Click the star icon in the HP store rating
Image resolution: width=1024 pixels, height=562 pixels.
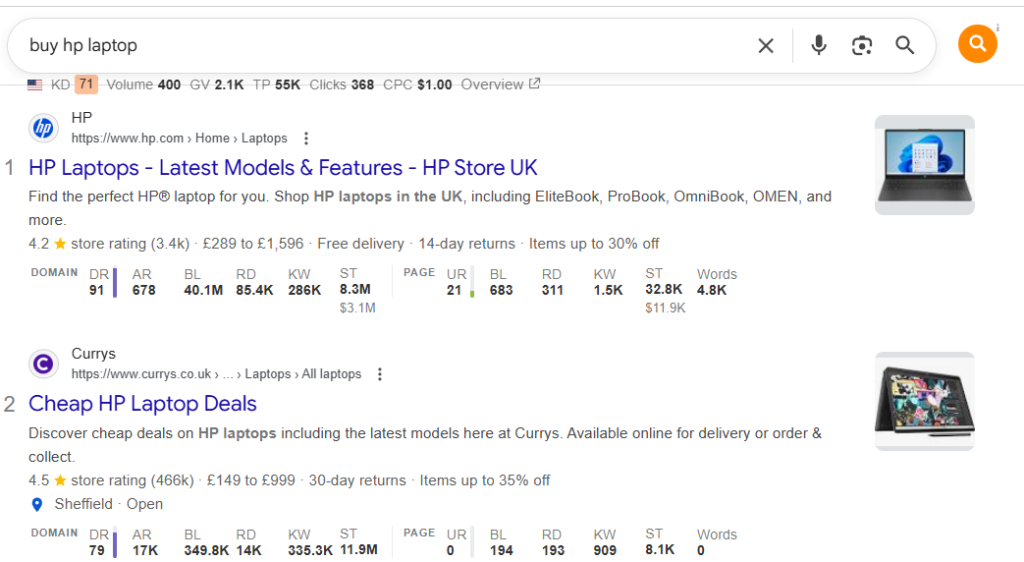pos(60,243)
